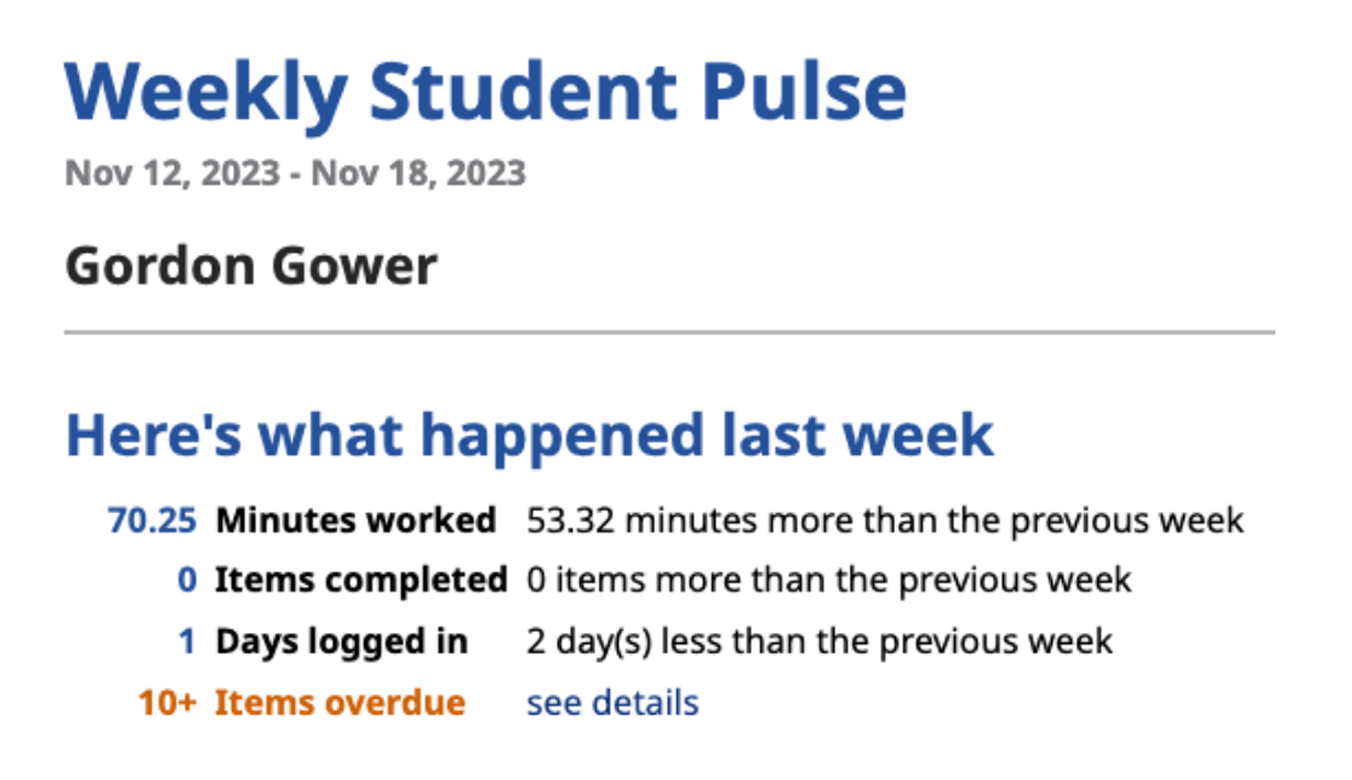Click the Here's what happened last week heading
The height and width of the screenshot is (780, 1352).
click(530, 433)
